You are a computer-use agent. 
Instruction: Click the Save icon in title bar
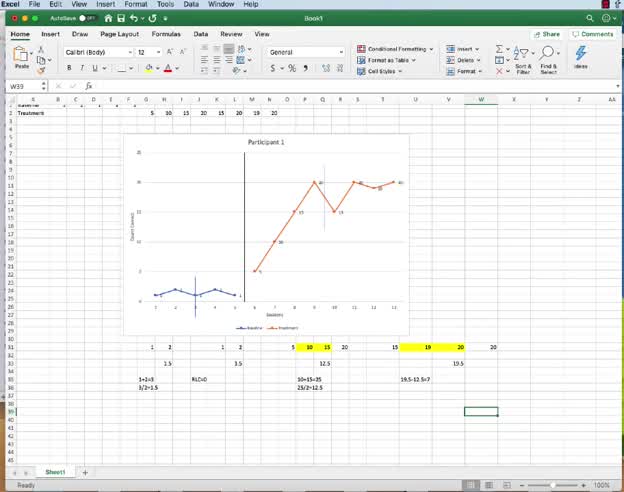point(121,18)
